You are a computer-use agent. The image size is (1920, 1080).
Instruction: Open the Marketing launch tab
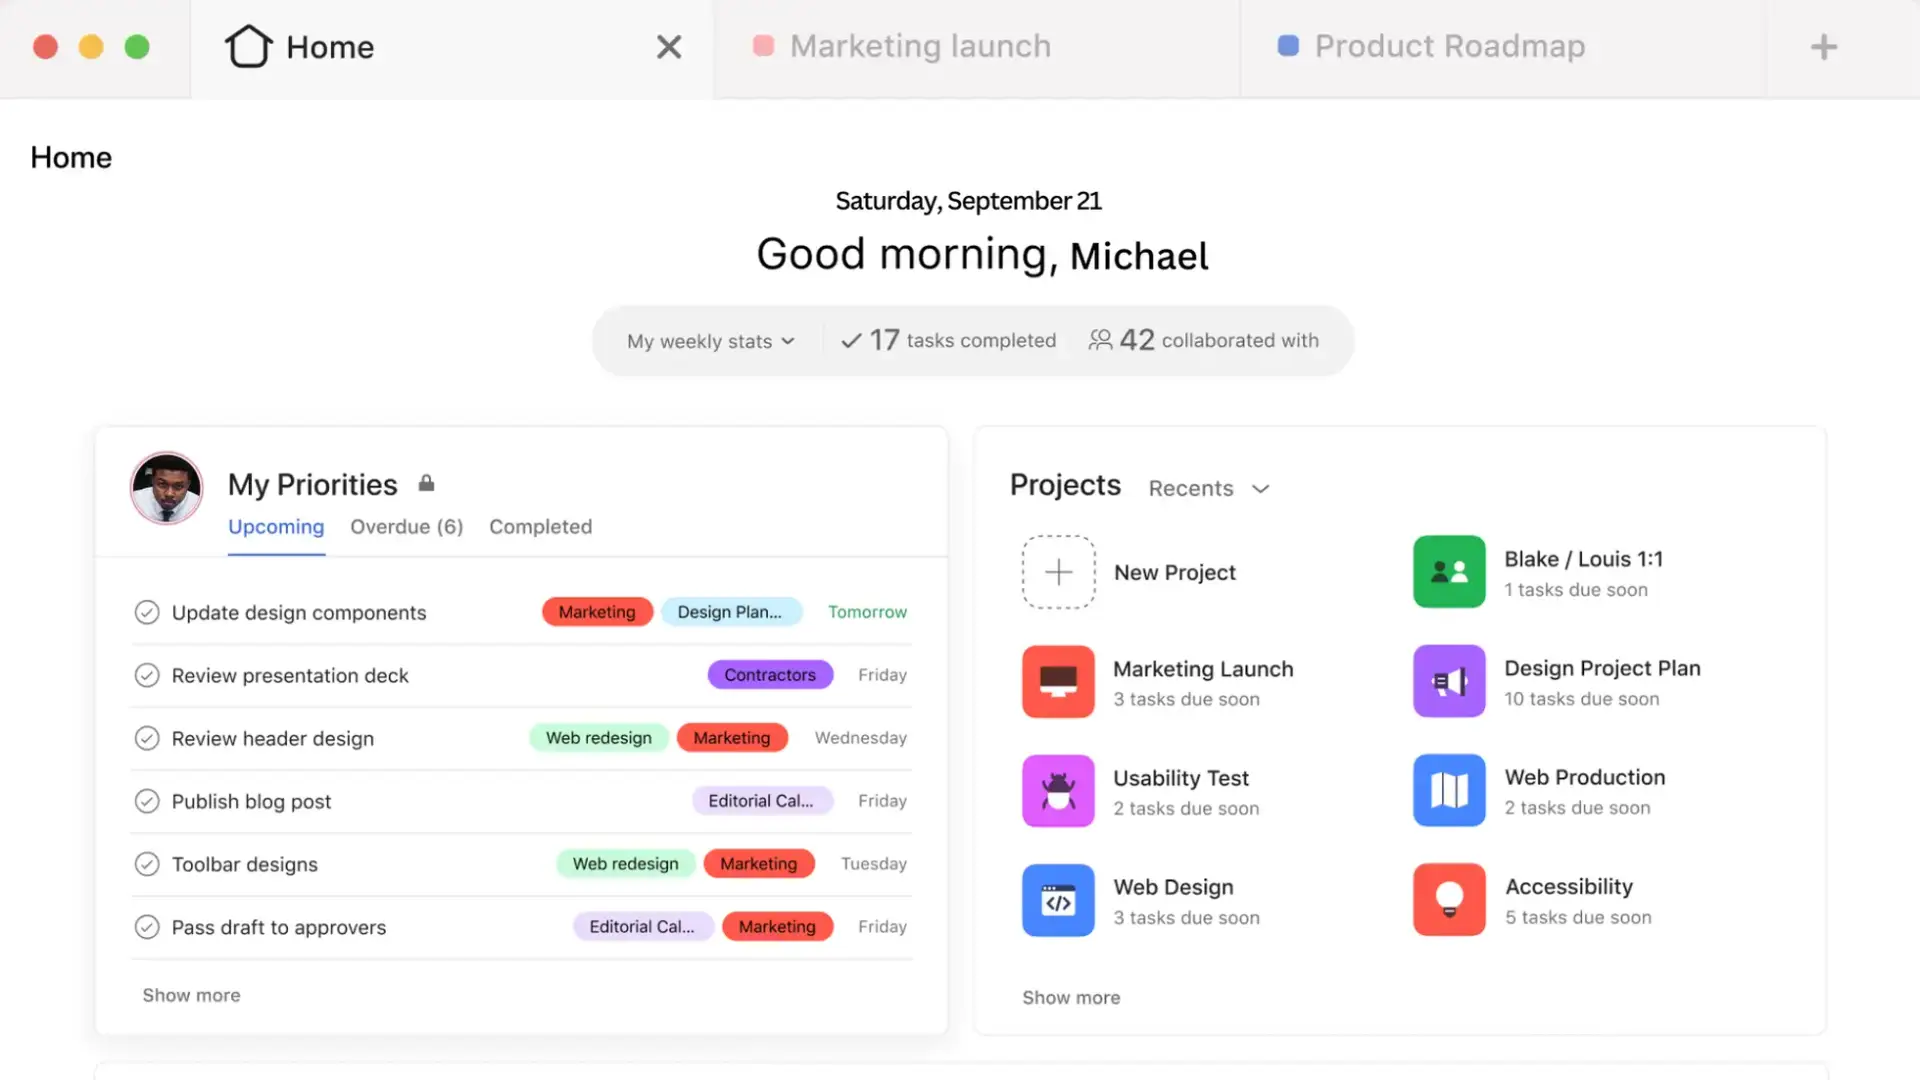920,45
